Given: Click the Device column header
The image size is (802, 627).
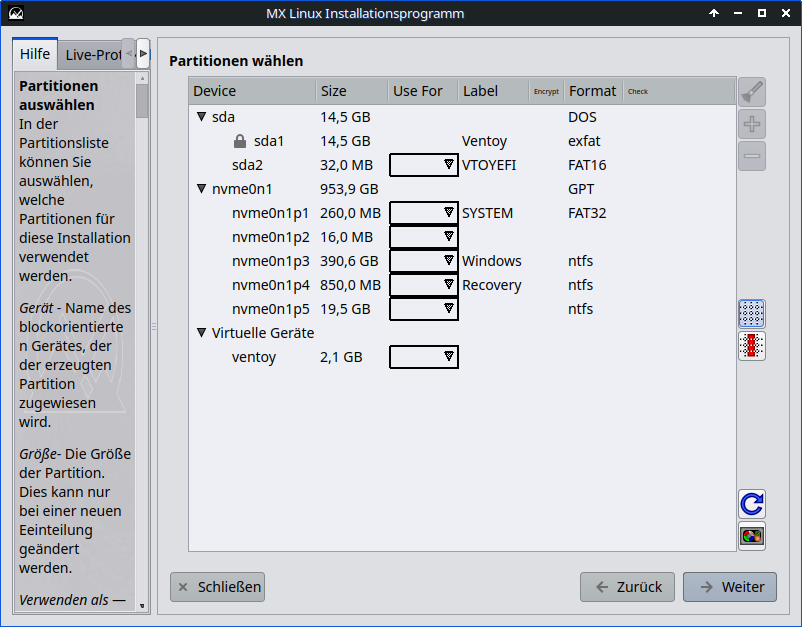Looking at the screenshot, I should (252, 91).
